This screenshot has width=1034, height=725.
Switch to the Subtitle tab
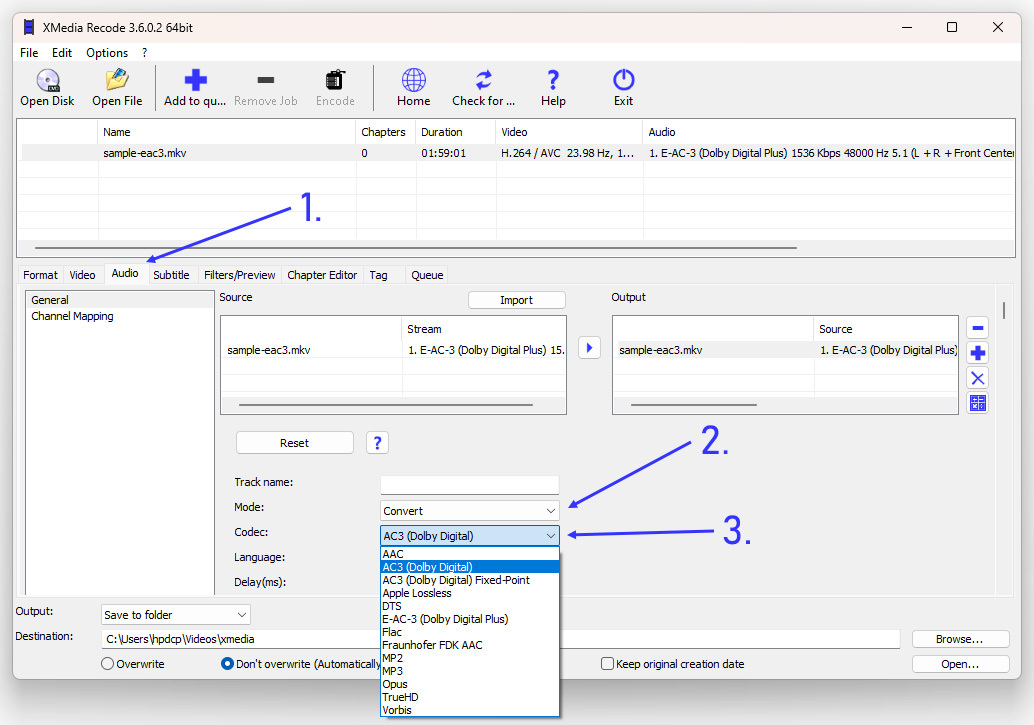171,275
